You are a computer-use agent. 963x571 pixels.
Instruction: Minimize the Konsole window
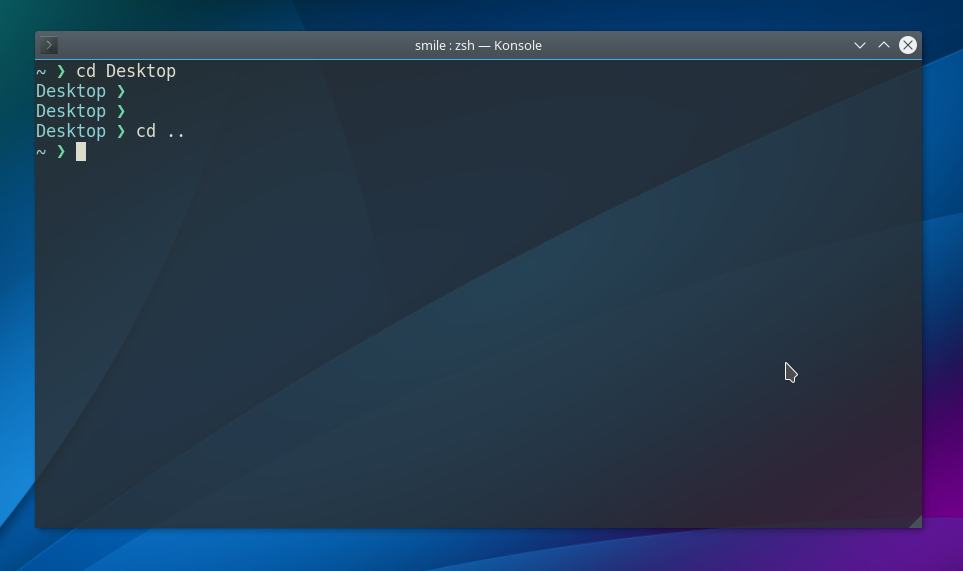tap(860, 45)
